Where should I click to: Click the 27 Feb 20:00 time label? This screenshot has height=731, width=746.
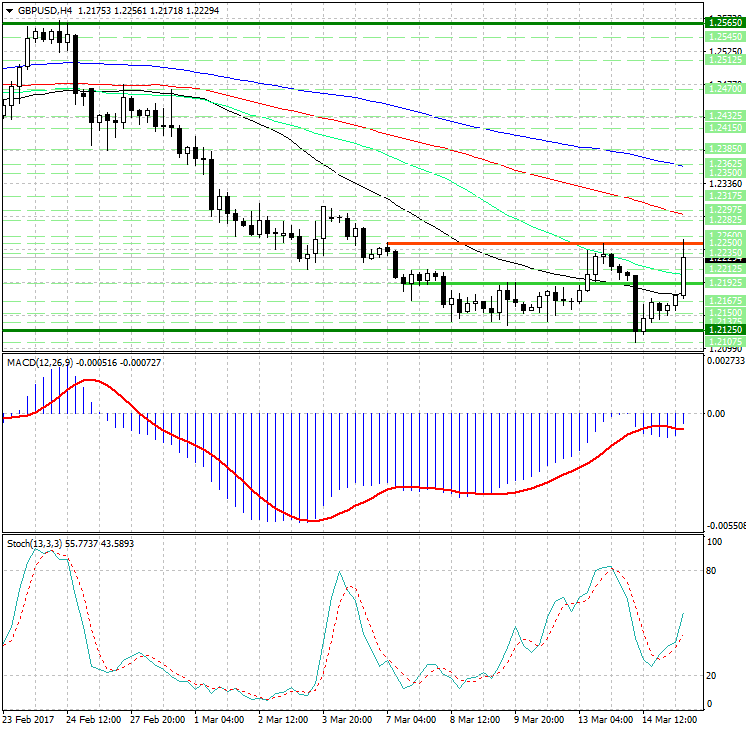click(157, 719)
